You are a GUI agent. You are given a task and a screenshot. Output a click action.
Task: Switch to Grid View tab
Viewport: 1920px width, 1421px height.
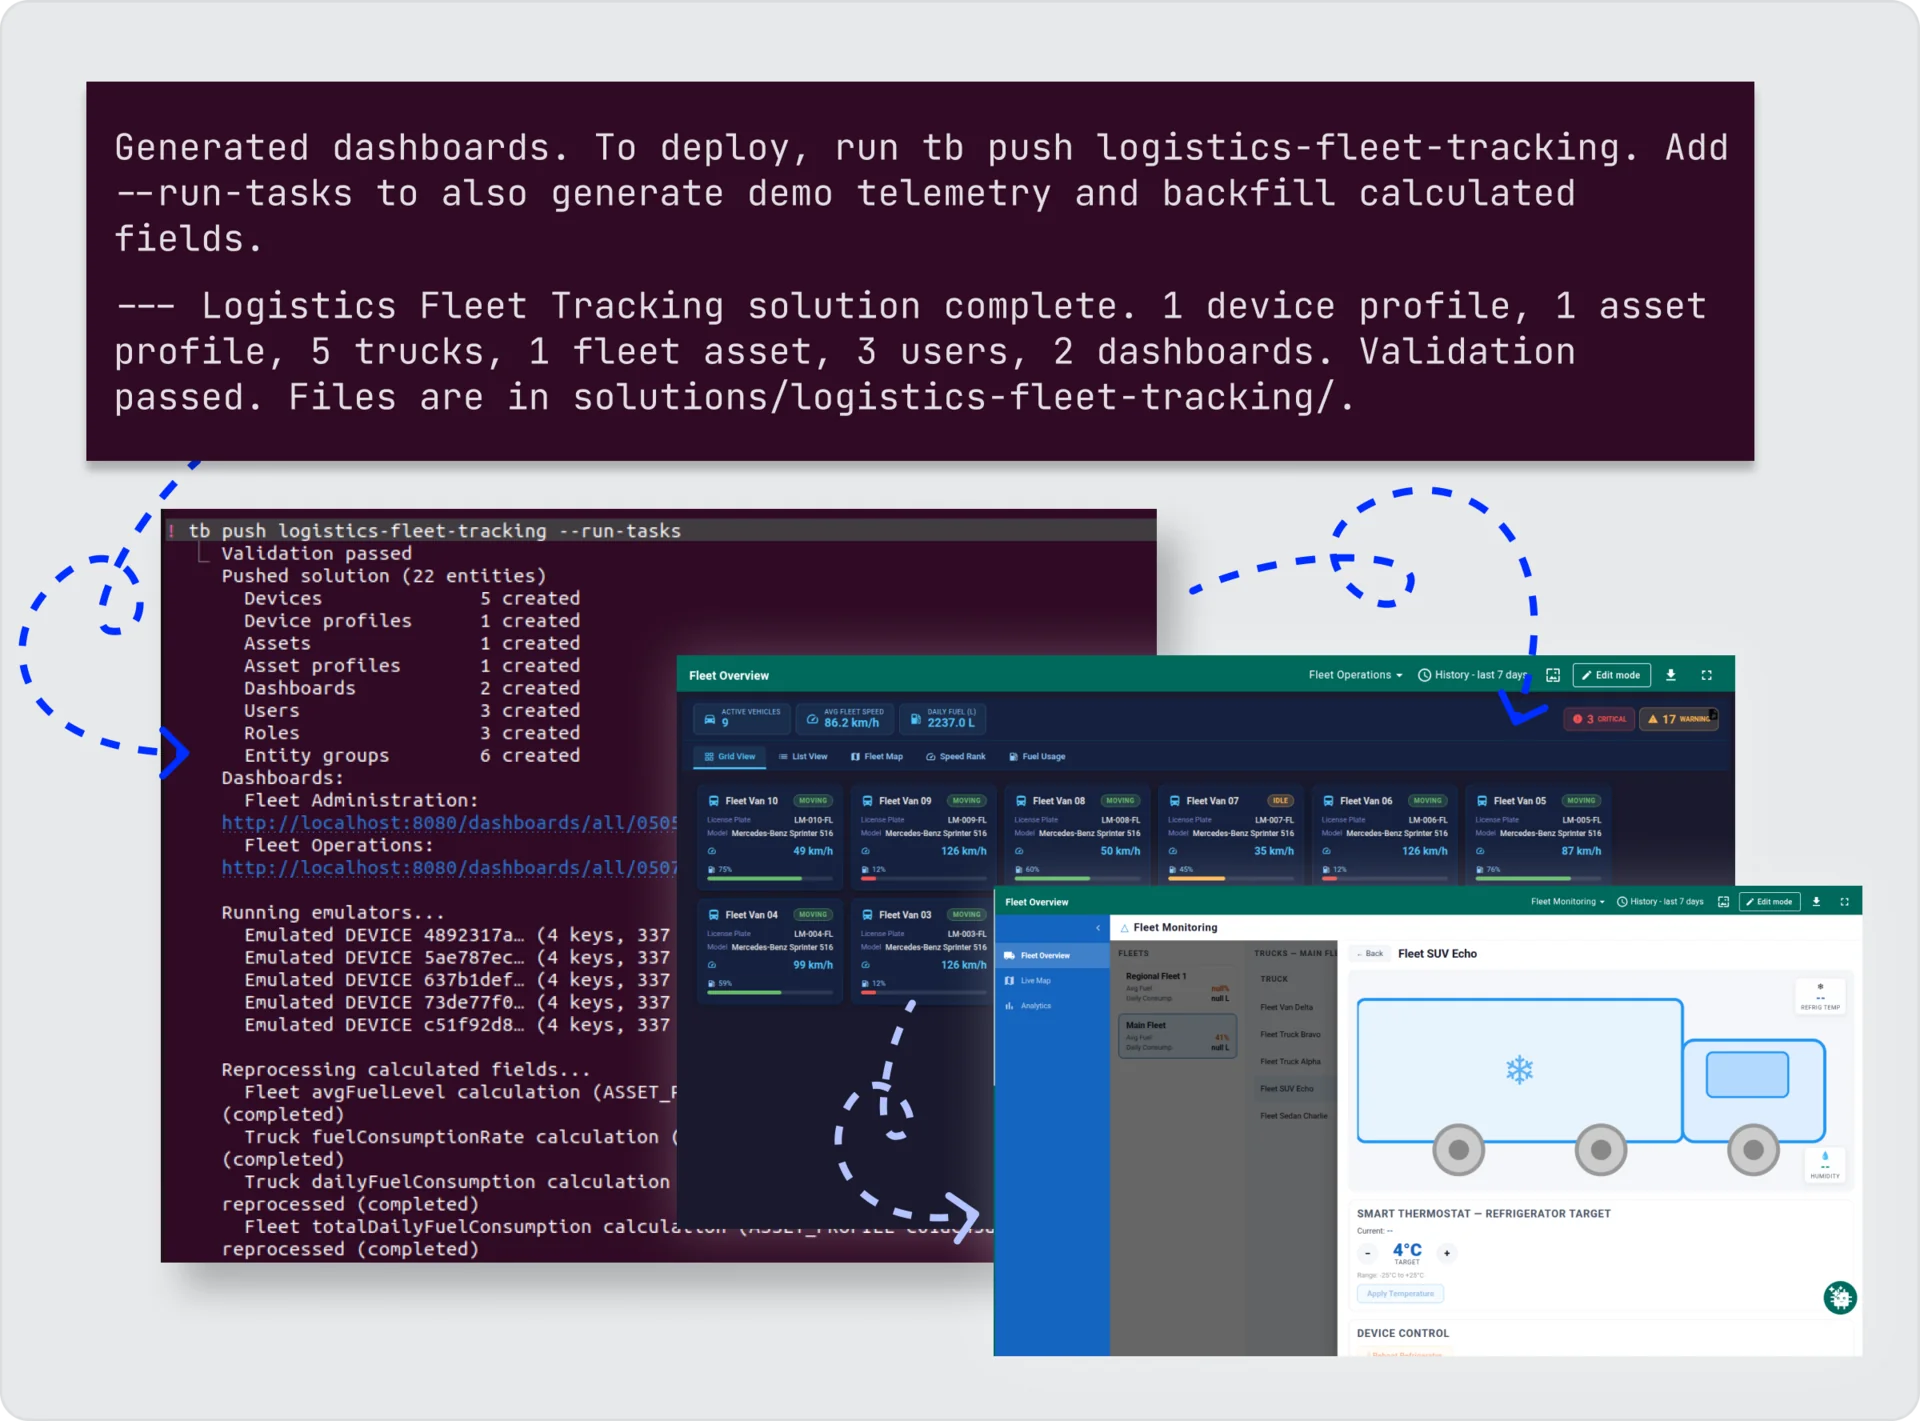coord(730,757)
